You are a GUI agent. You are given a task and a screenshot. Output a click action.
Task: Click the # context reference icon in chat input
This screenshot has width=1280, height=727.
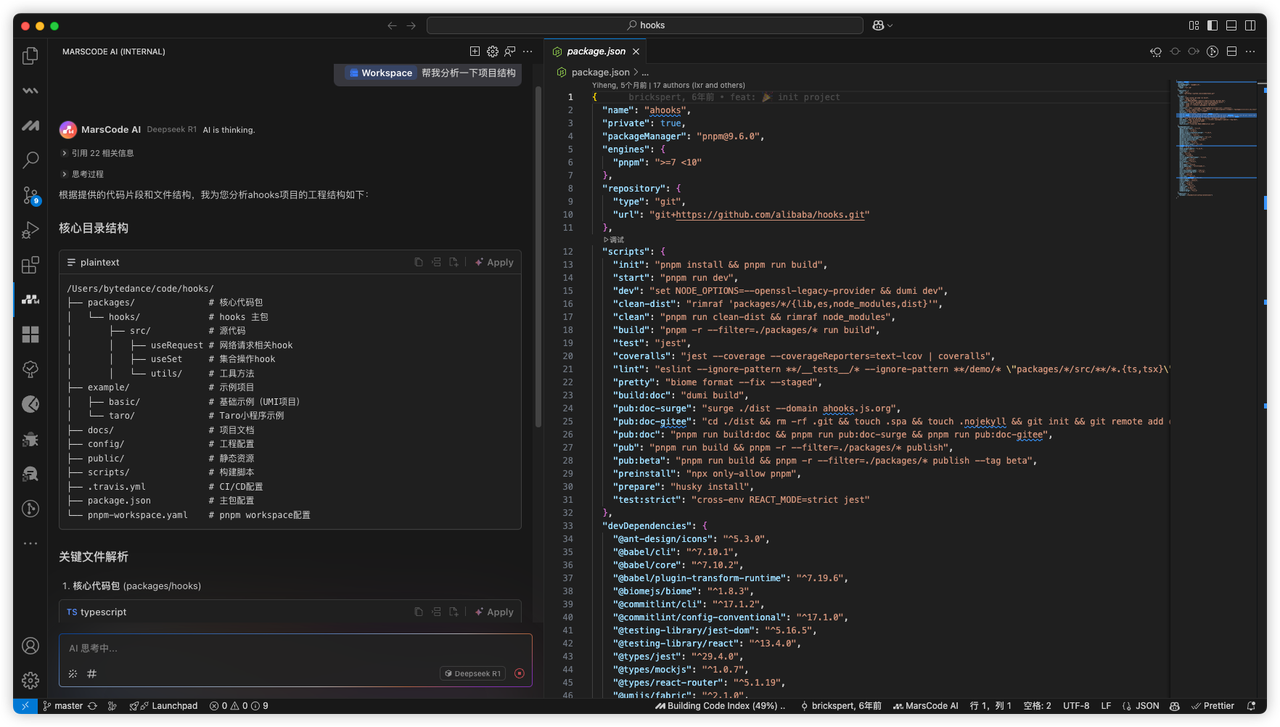92,674
